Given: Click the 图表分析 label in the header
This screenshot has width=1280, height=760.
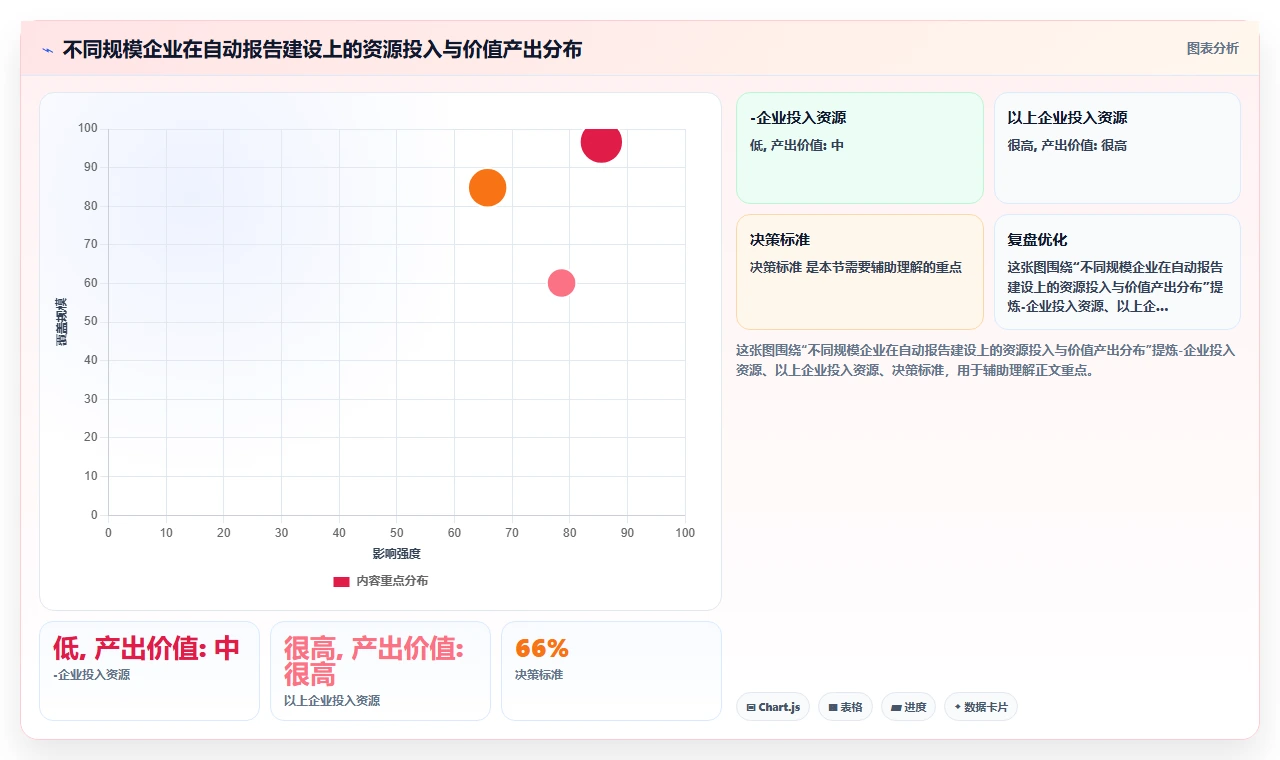Looking at the screenshot, I should (x=1212, y=48).
